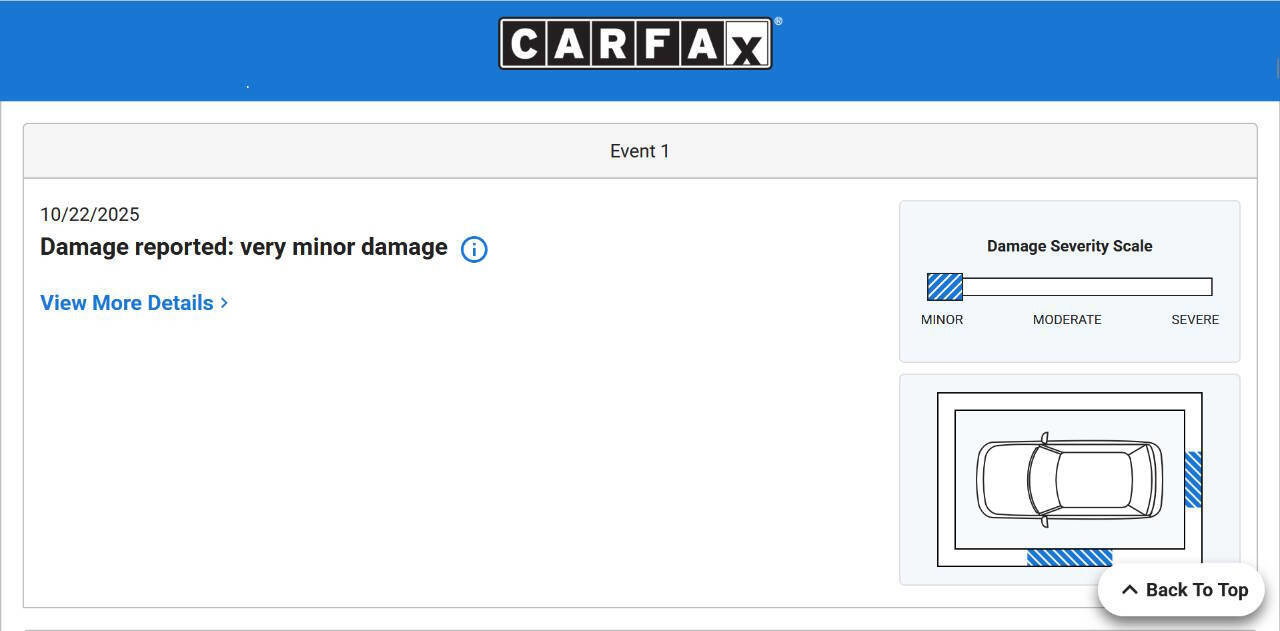The image size is (1280, 631).
Task: Expand details using the chevron after View More Details
Action: (225, 303)
